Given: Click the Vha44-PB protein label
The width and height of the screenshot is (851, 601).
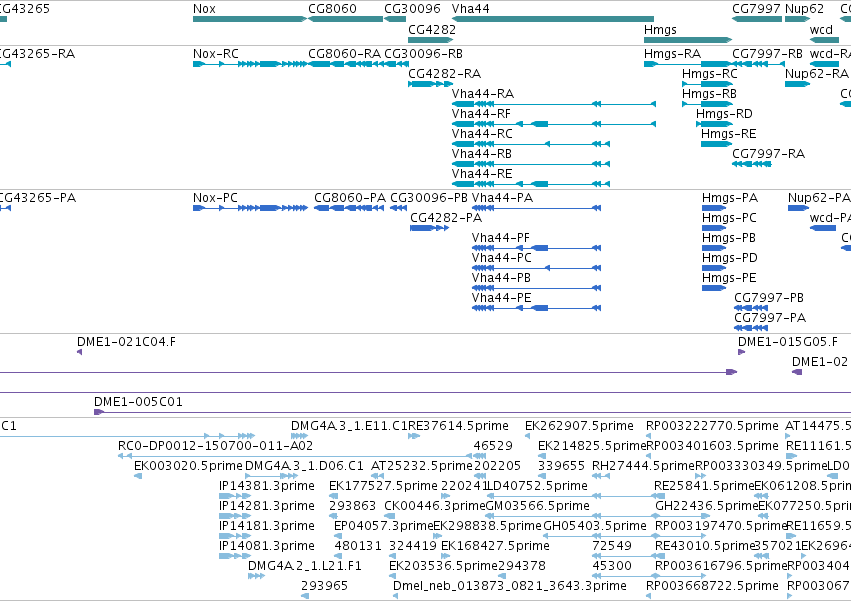Looking at the screenshot, I should (501, 279).
